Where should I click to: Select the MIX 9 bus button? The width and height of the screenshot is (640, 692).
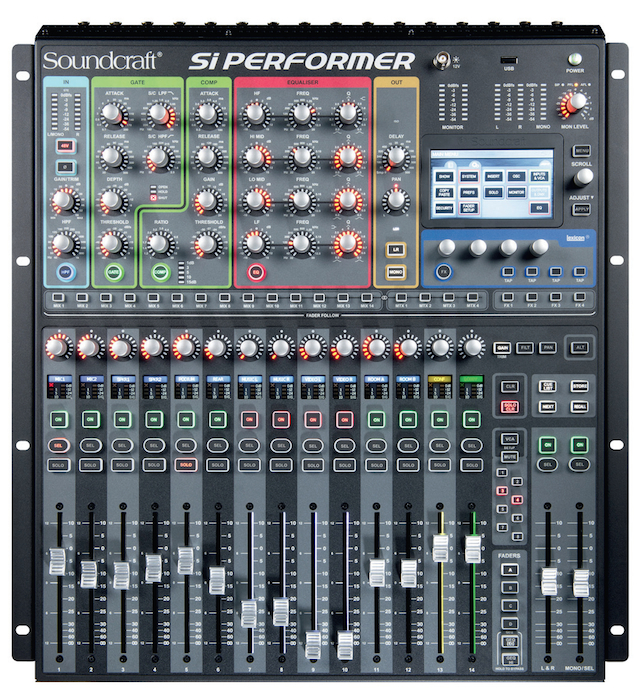pos(248,297)
